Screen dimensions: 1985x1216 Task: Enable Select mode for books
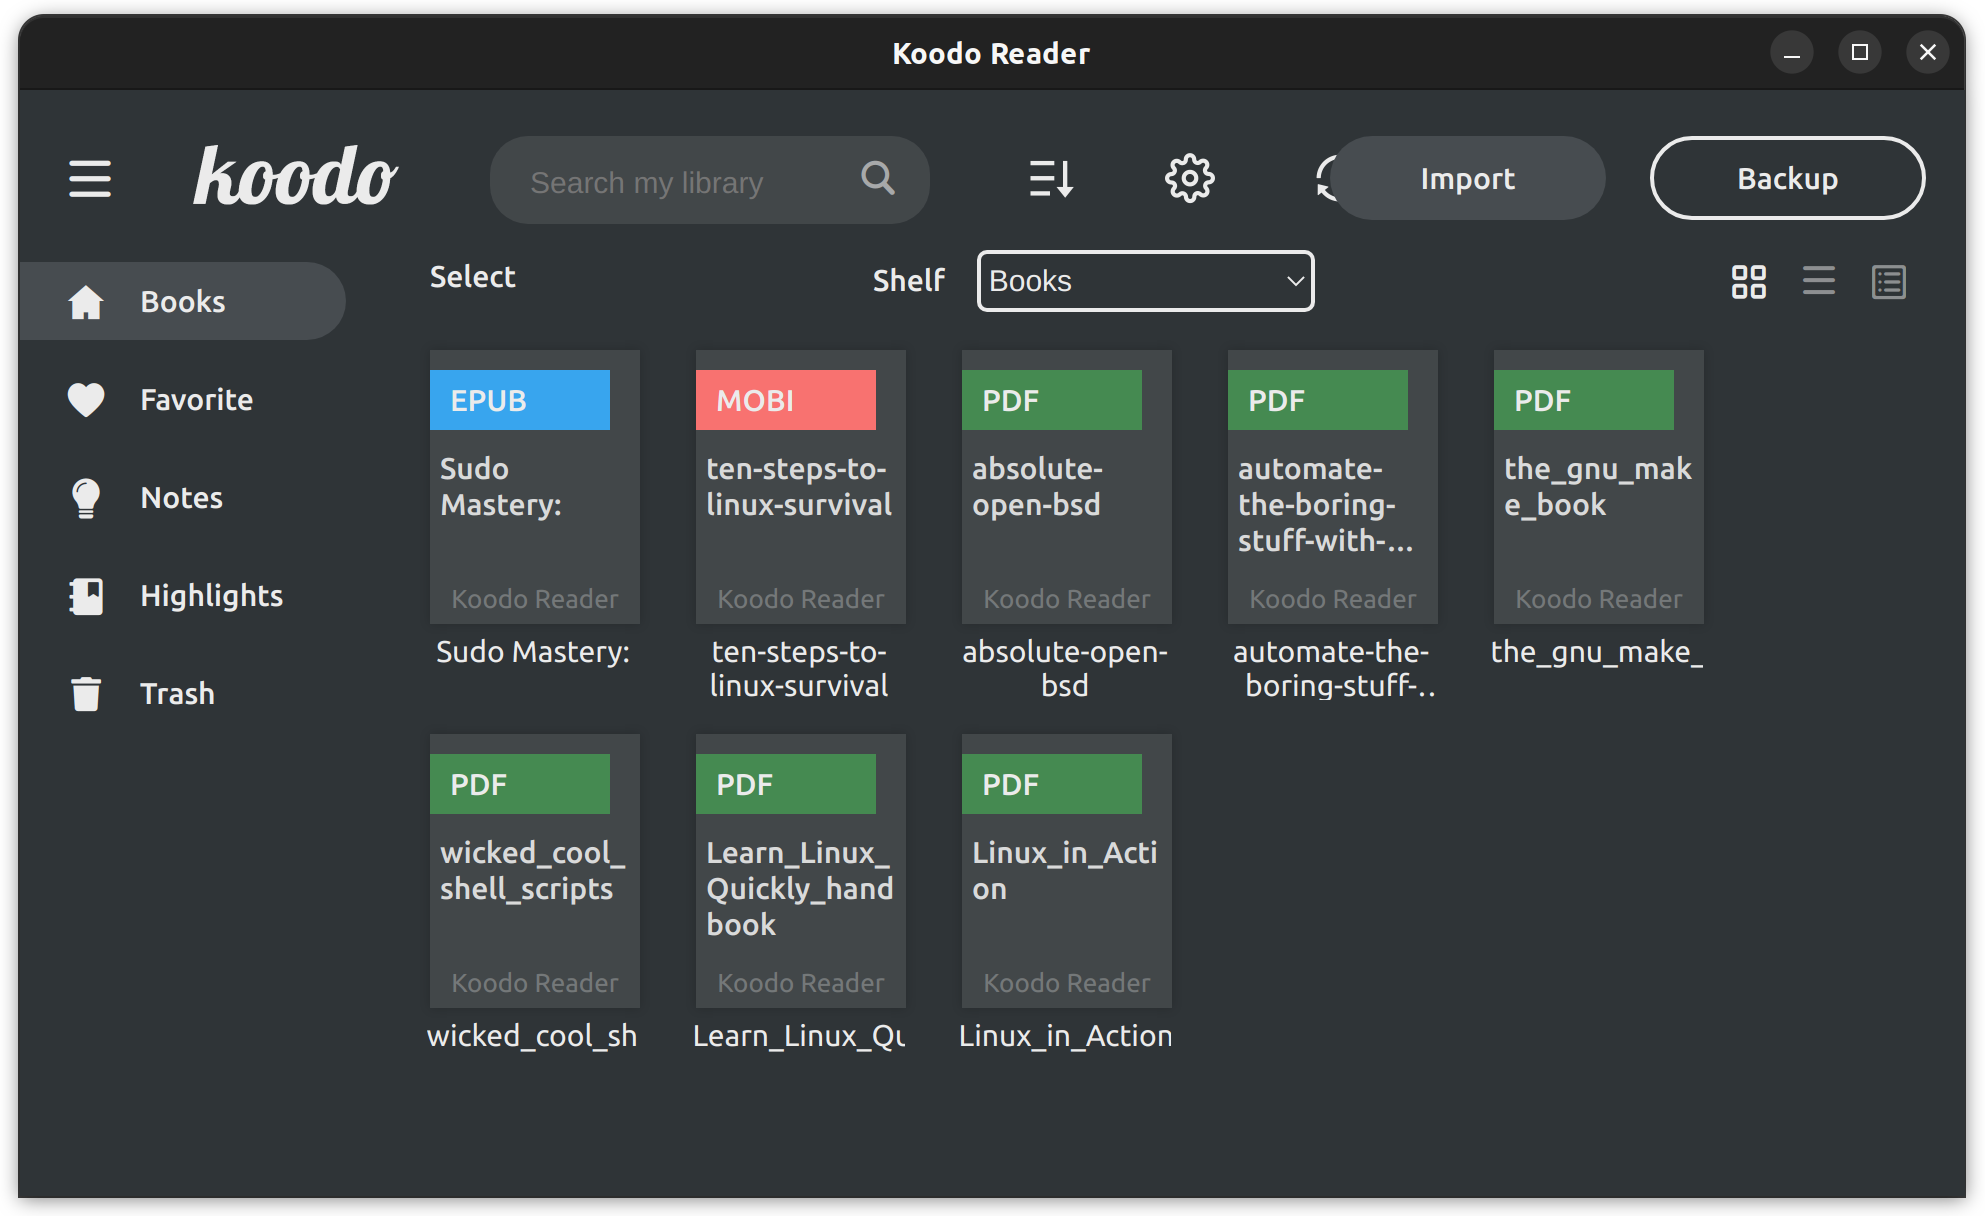[x=471, y=277]
